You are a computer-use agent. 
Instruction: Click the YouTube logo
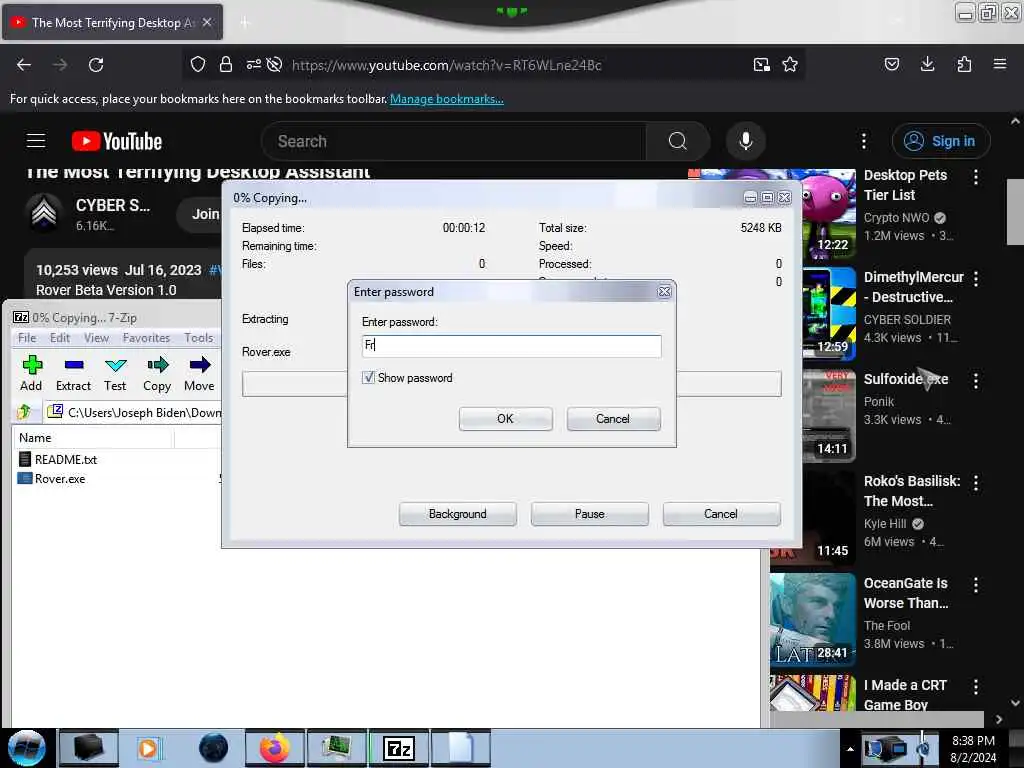pos(117,141)
